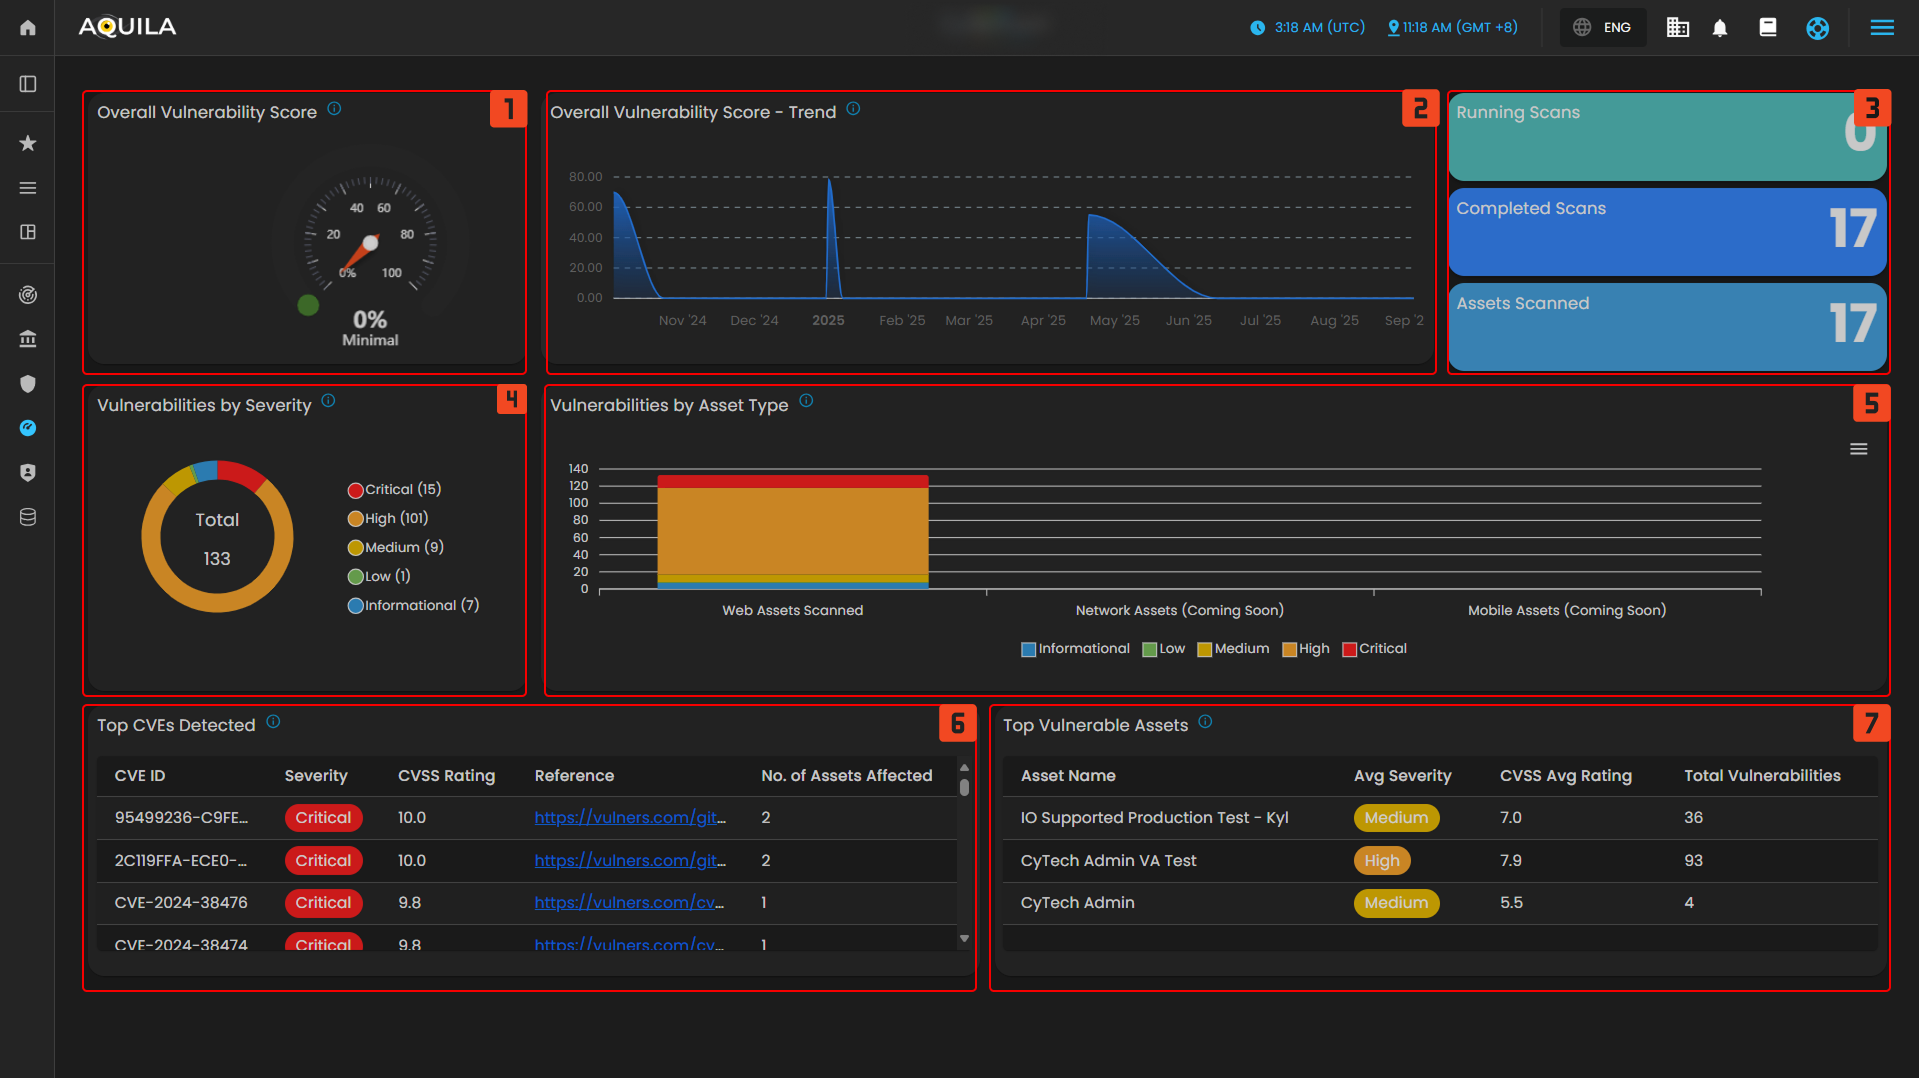Open the vulners link for CVE-2024-38476
The image size is (1919, 1078).
tap(629, 903)
